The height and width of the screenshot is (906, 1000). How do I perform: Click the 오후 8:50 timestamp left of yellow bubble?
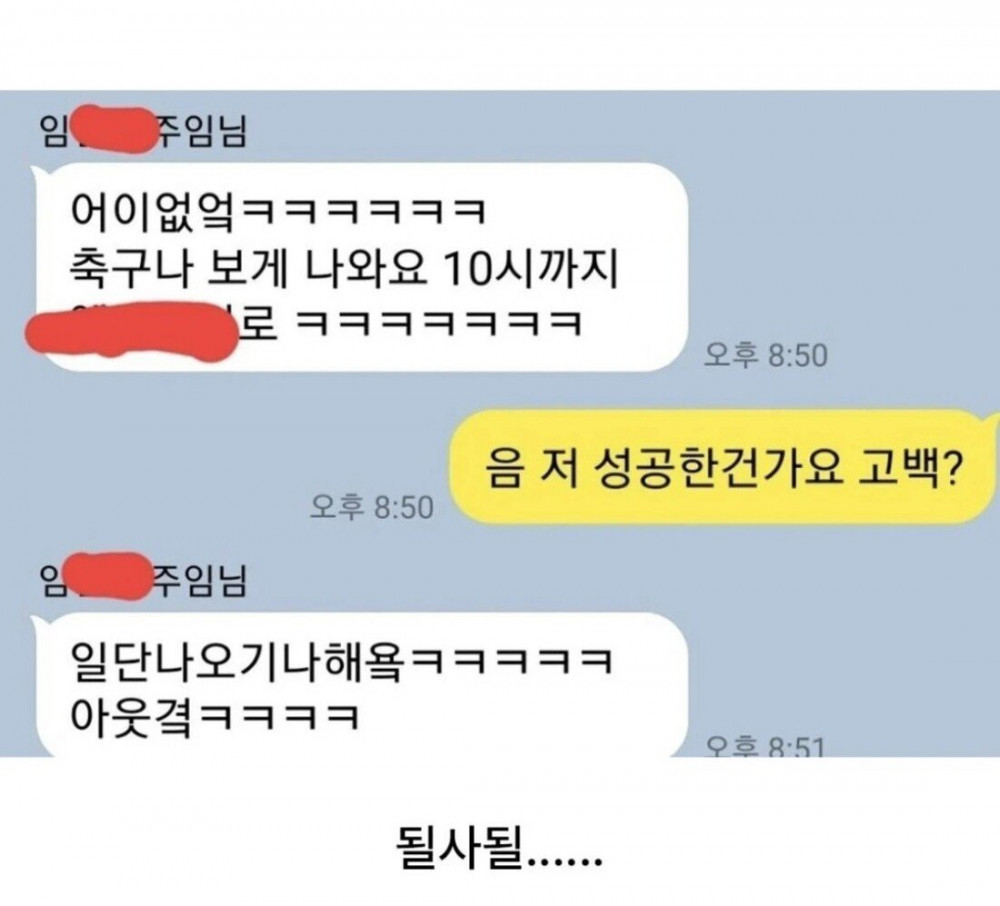[x=371, y=508]
